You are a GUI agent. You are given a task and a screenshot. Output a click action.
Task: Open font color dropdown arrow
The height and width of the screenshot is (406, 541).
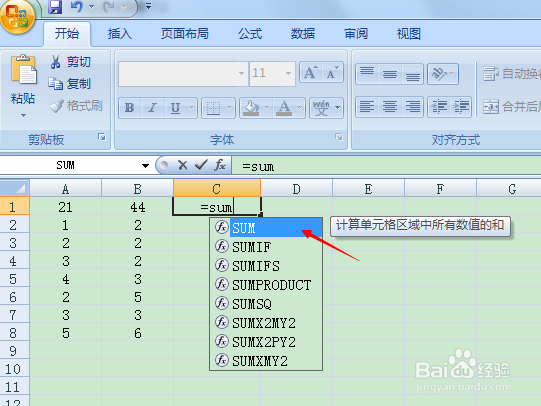point(300,108)
